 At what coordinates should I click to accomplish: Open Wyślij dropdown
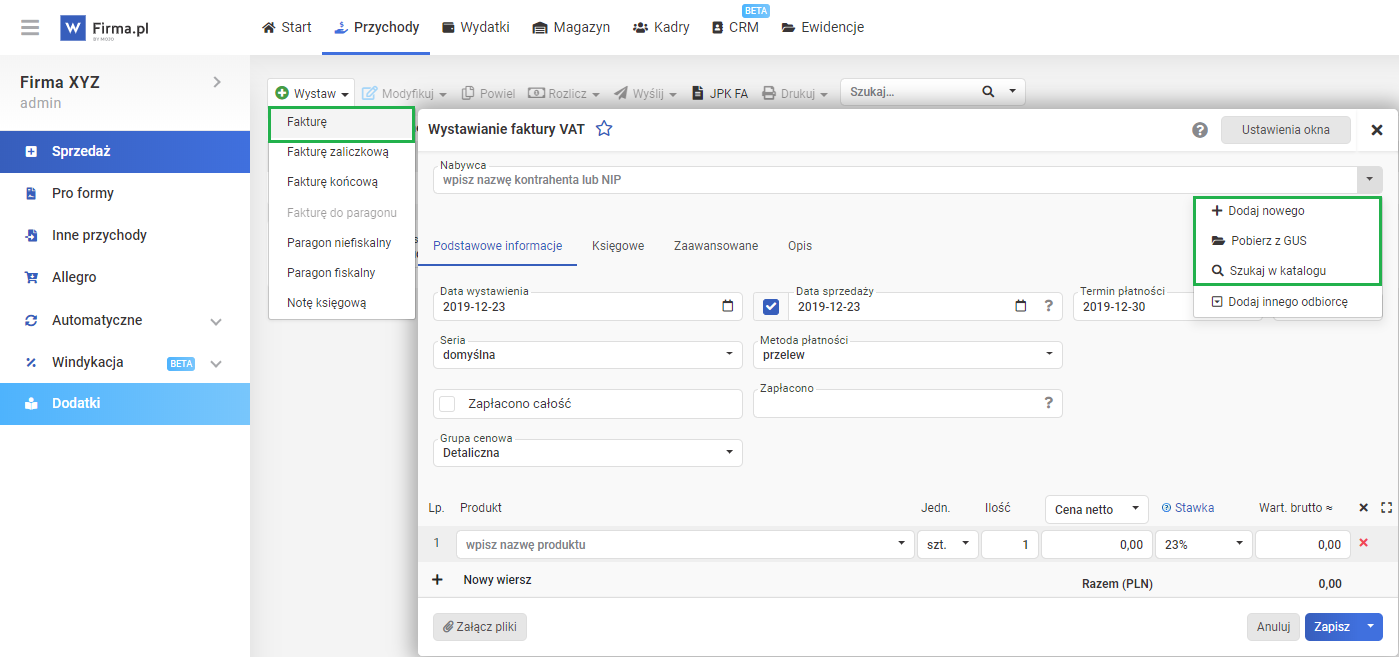tap(645, 93)
